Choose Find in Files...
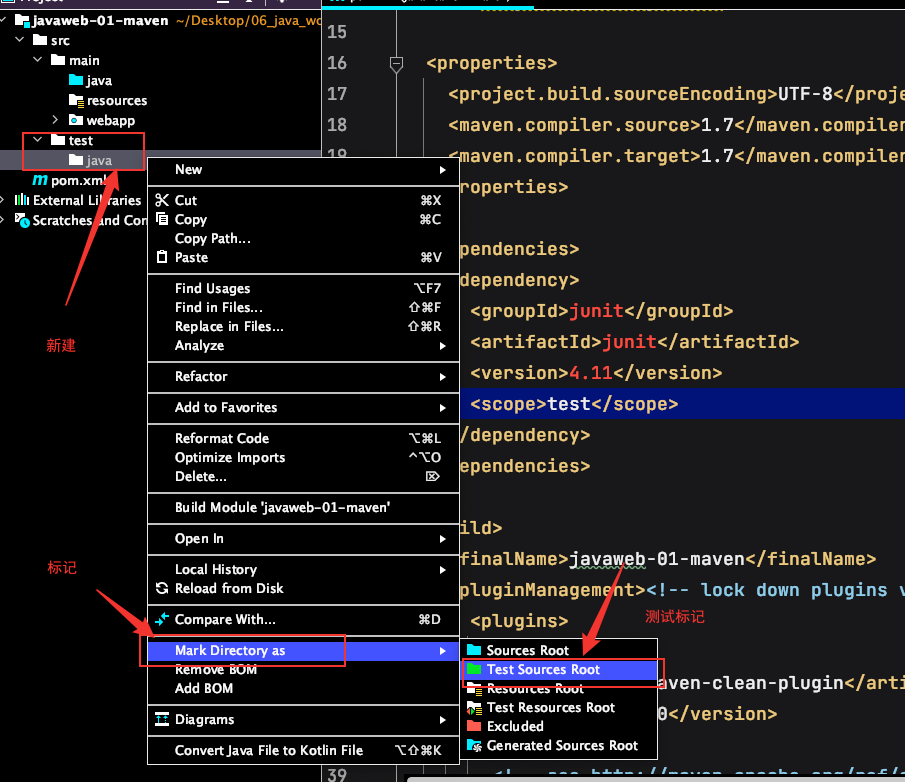Screen dimensions: 905x782 [303, 307]
